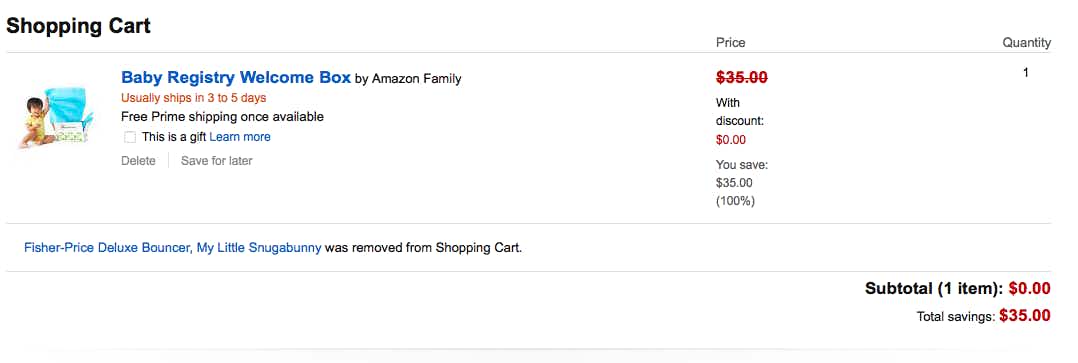
Task: Click the 'This is a gift' label text
Action: coord(174,137)
